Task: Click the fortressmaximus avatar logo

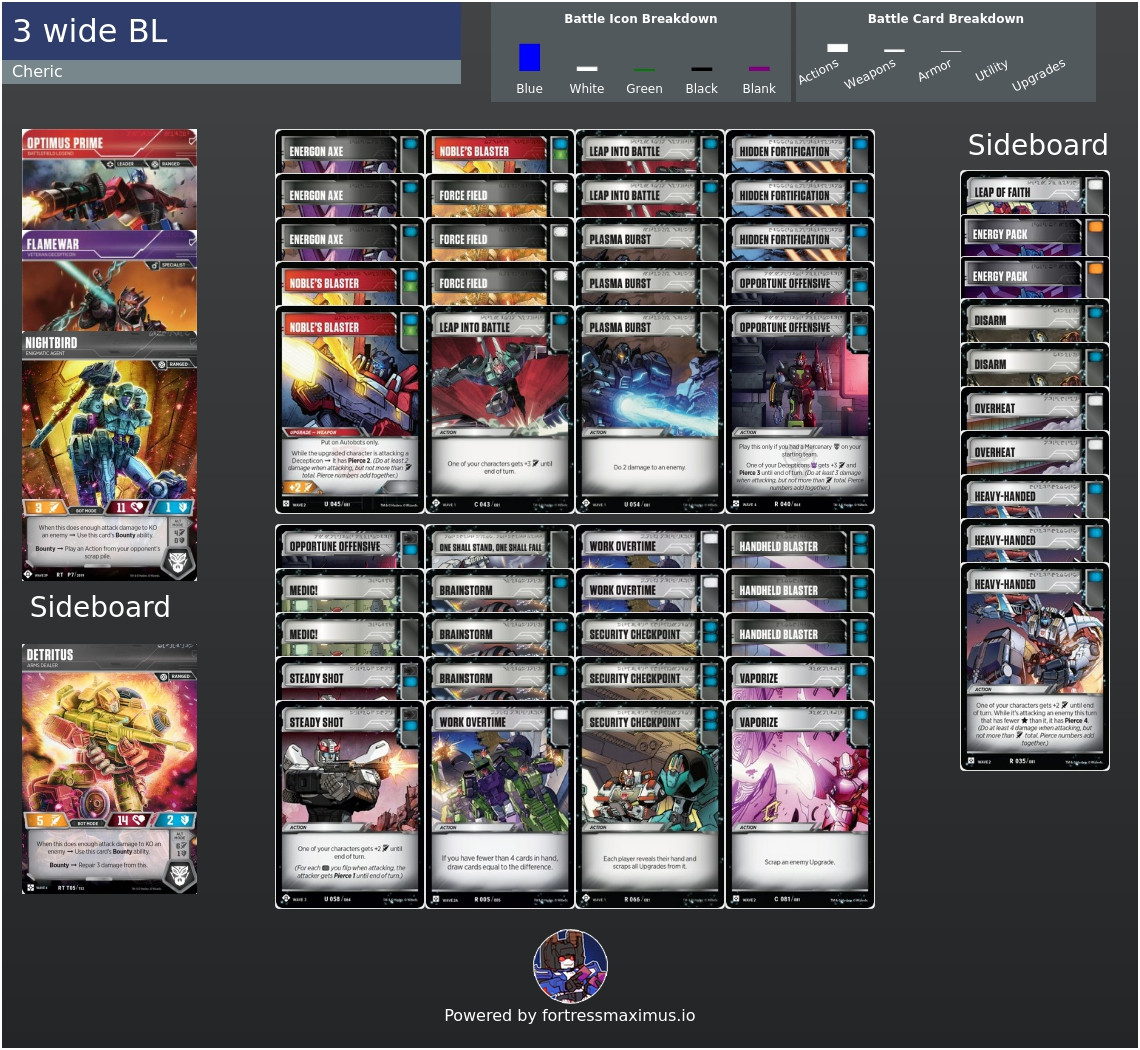Action: point(571,966)
